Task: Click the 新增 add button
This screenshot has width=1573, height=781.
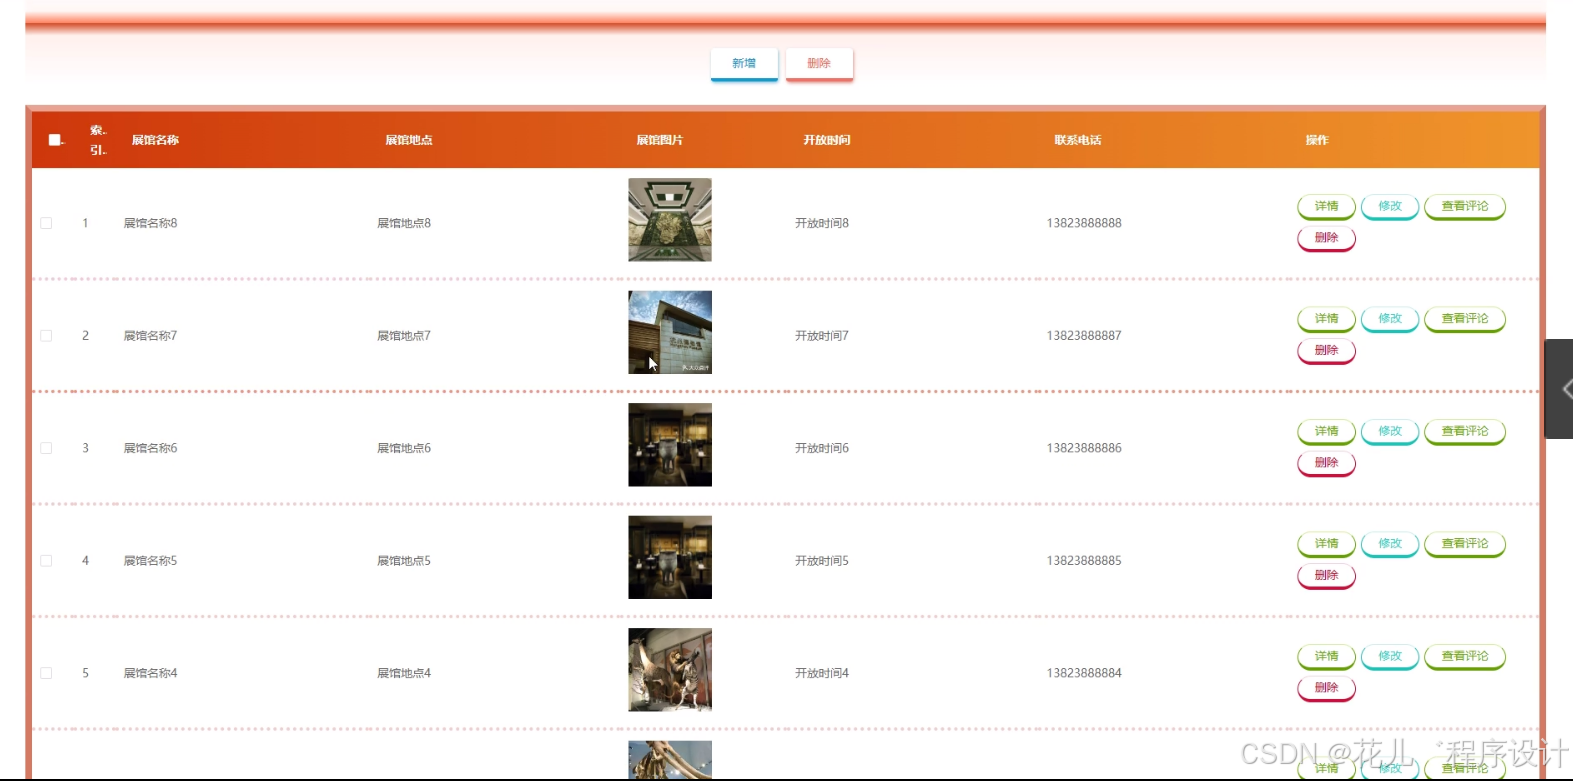Action: click(744, 63)
